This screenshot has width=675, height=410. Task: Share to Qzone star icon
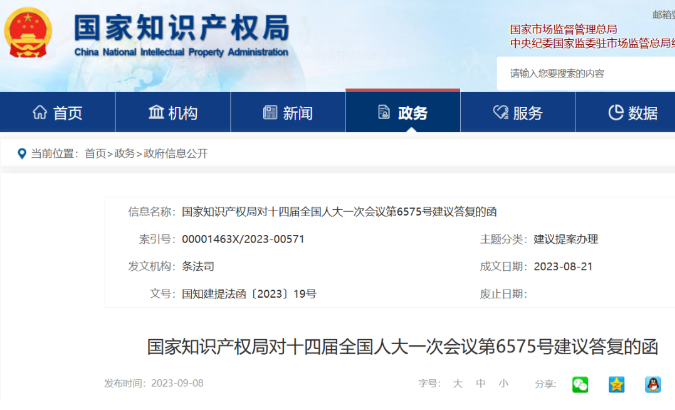[x=617, y=384]
